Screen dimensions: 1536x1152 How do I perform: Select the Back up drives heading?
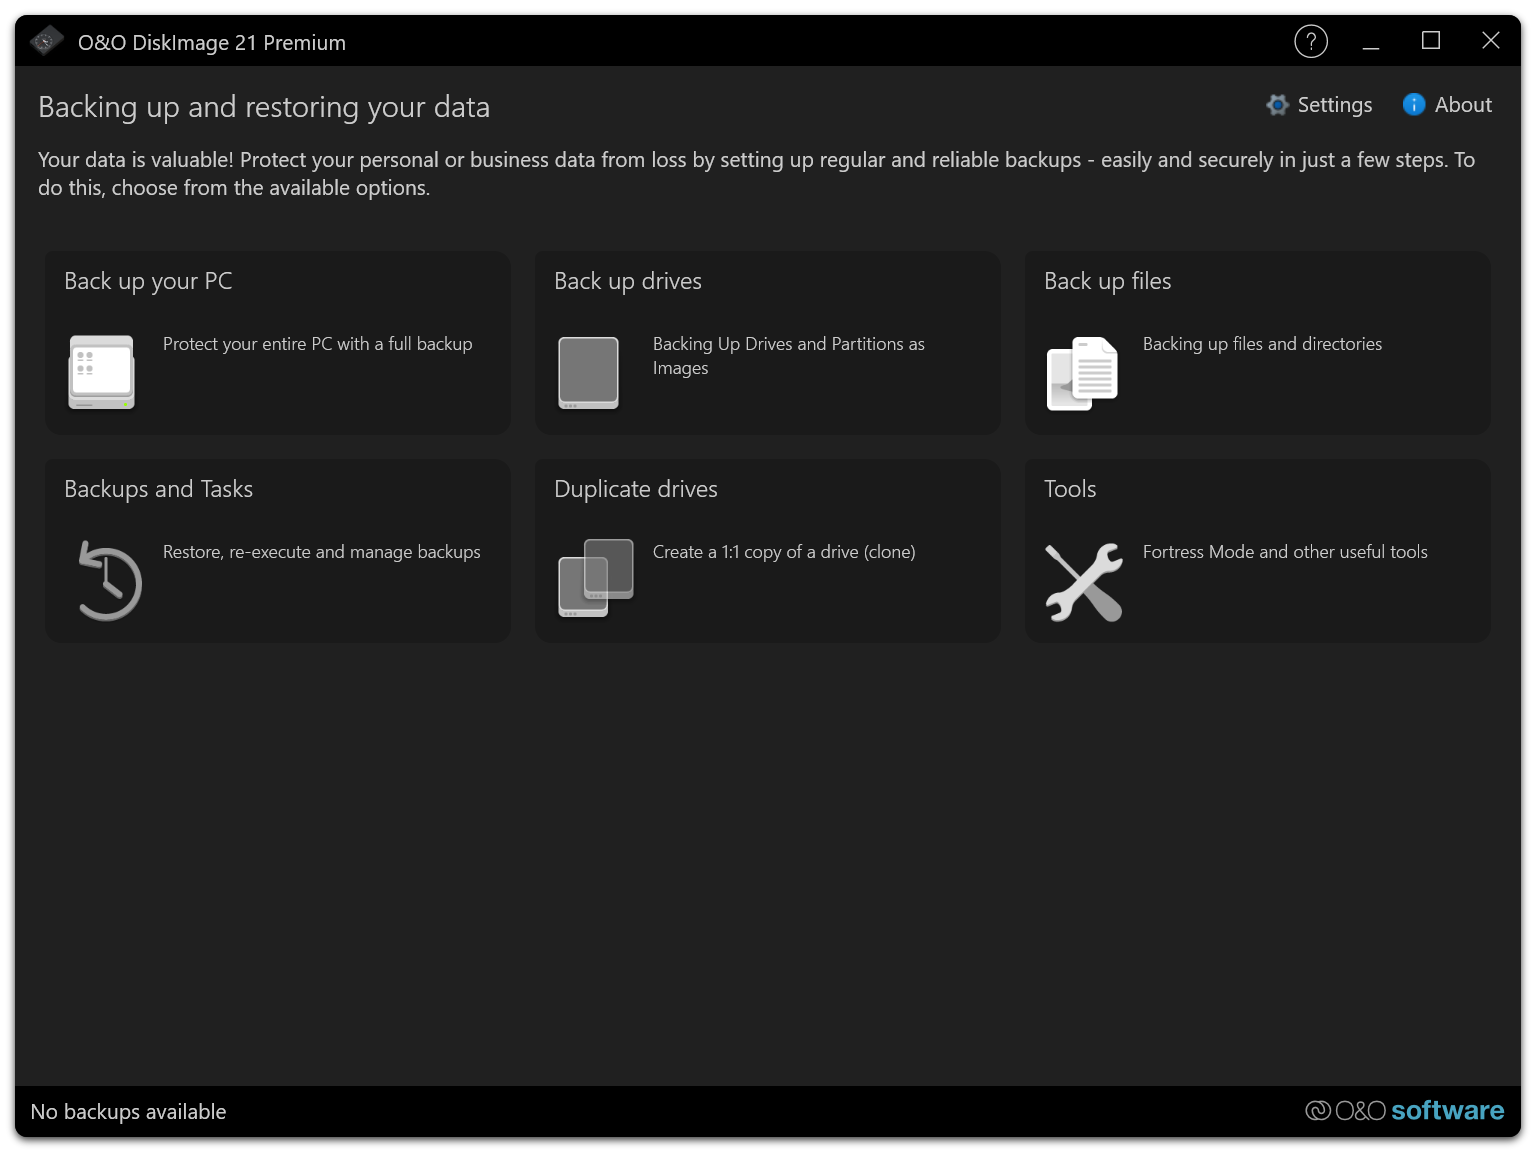tap(628, 281)
